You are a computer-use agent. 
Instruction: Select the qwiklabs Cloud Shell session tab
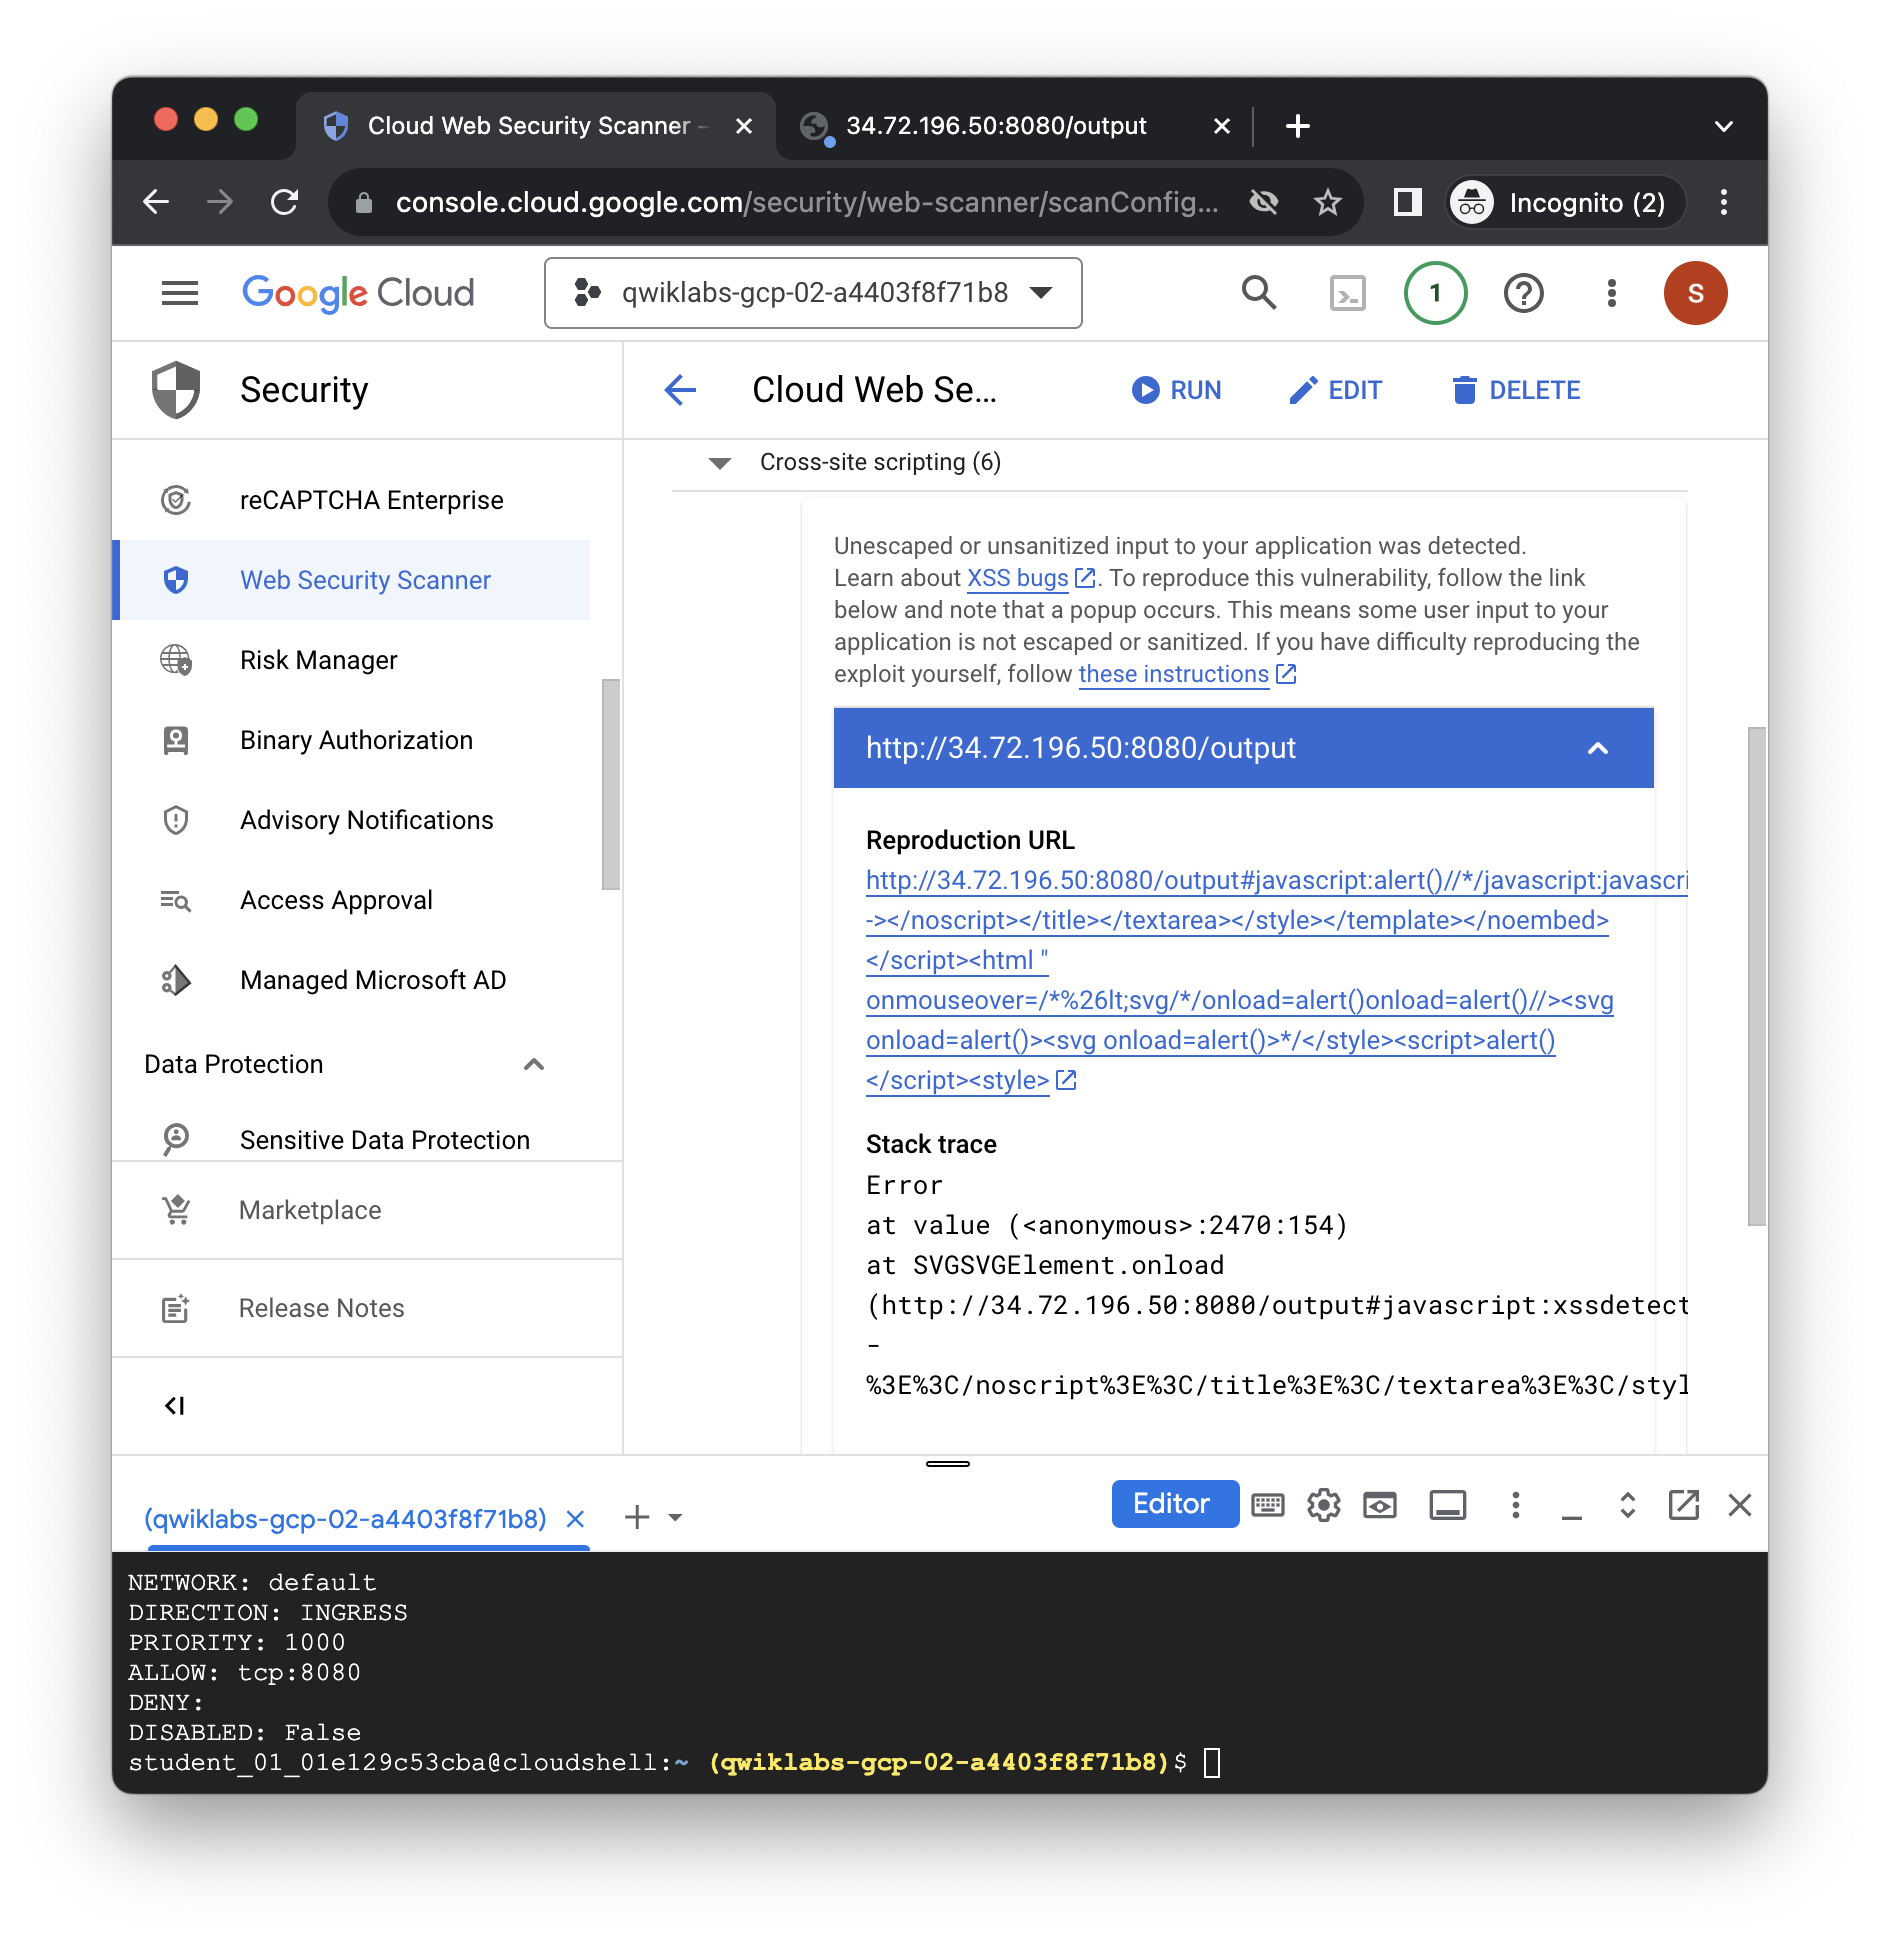point(345,1518)
